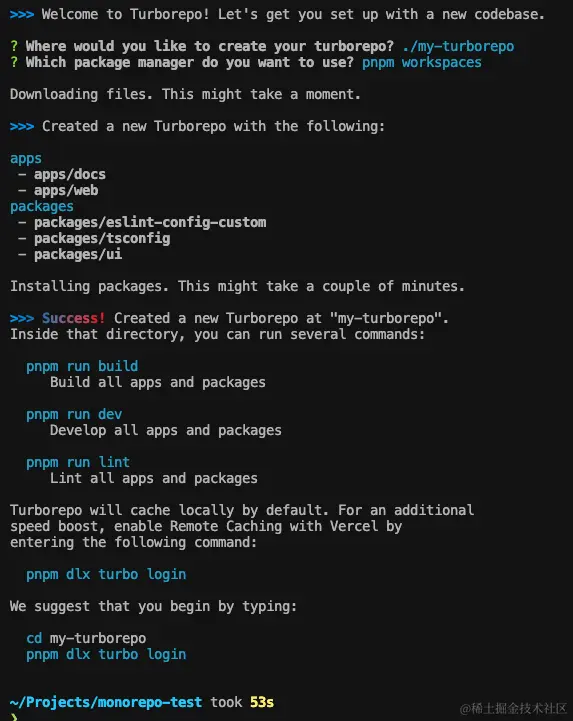Click the >>> prompt marker before Welcome
The image size is (573, 721).
[x=22, y=14]
